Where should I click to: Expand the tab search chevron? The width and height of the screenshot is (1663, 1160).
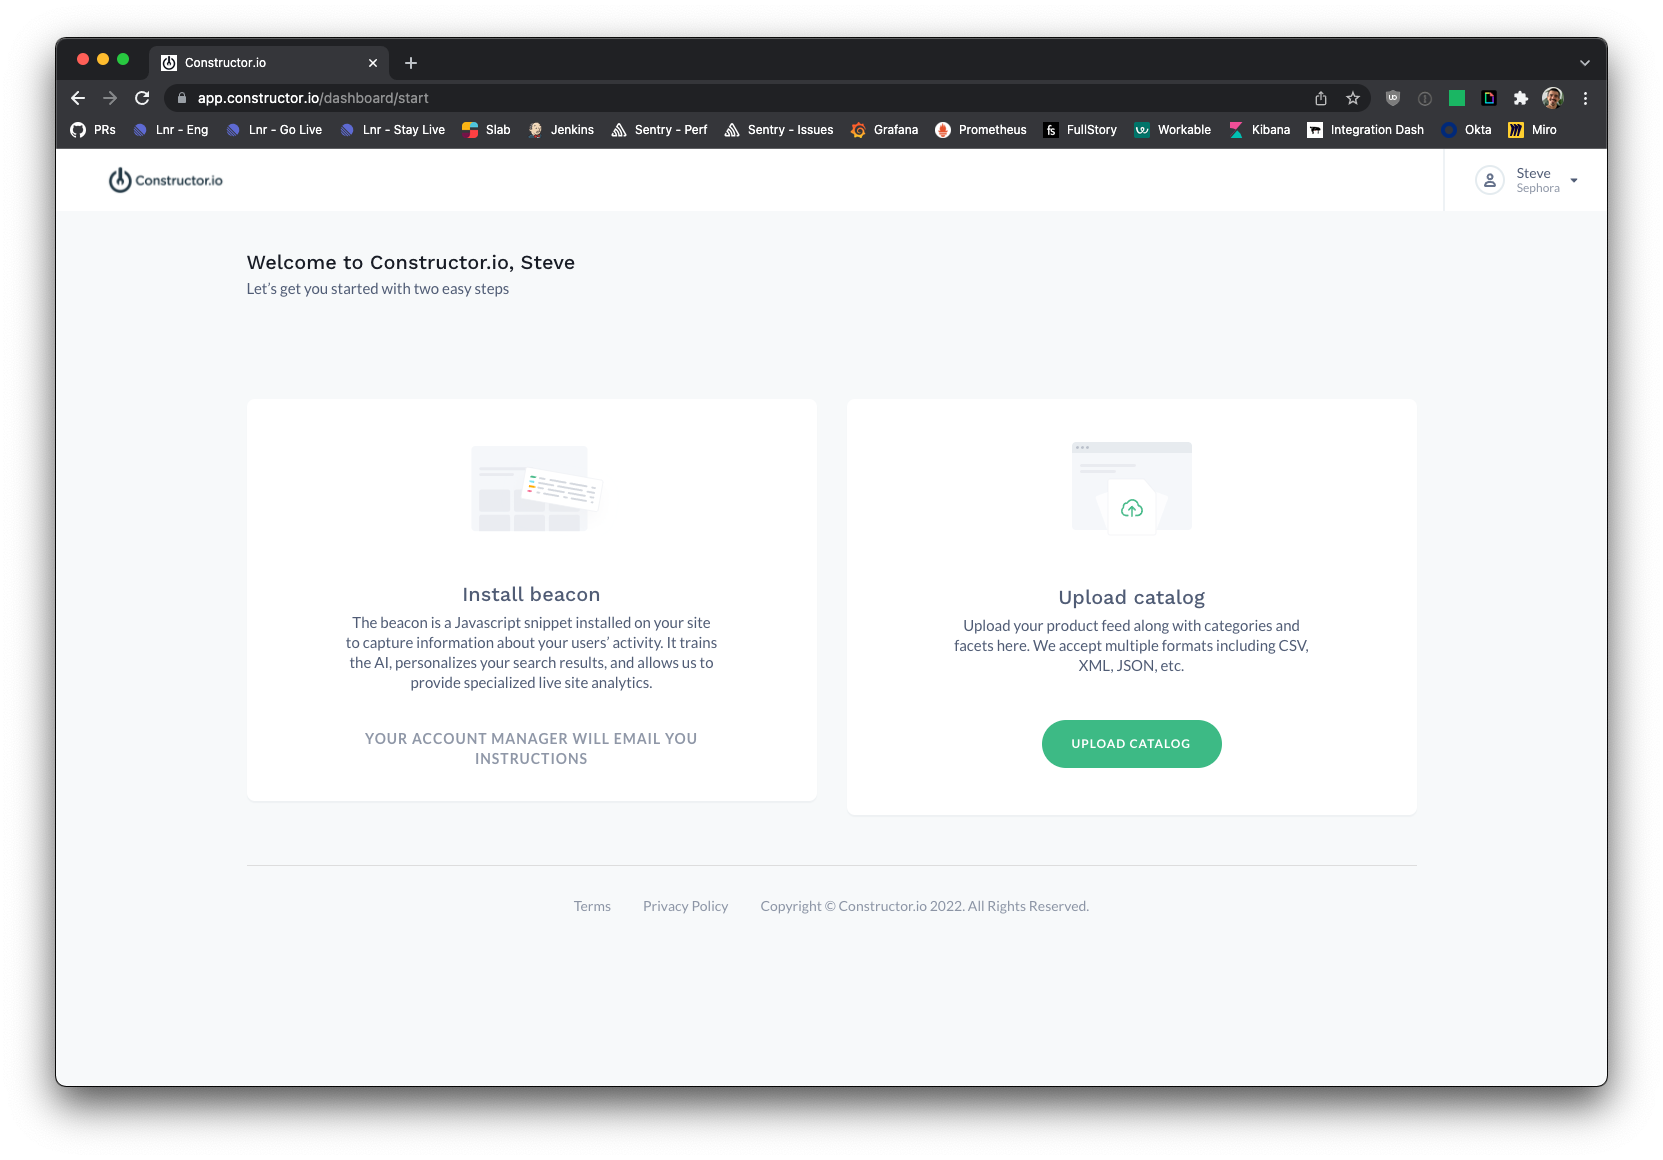pos(1584,63)
